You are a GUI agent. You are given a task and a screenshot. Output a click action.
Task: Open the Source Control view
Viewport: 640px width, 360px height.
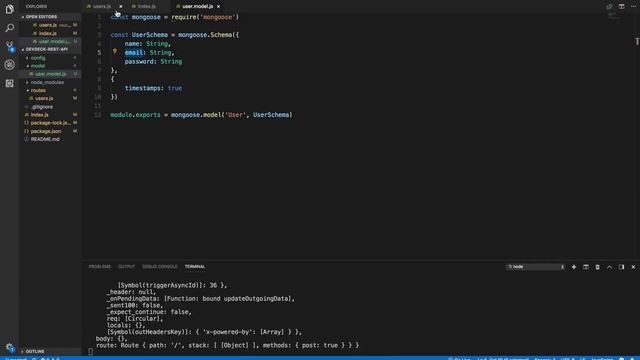9,46
